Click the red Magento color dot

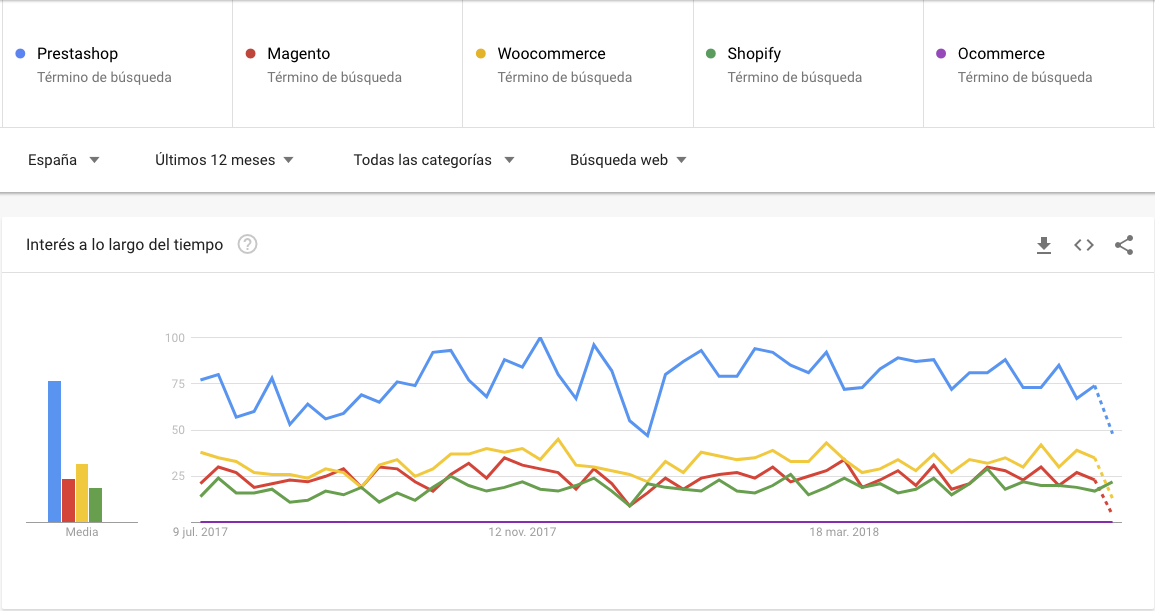coord(251,54)
